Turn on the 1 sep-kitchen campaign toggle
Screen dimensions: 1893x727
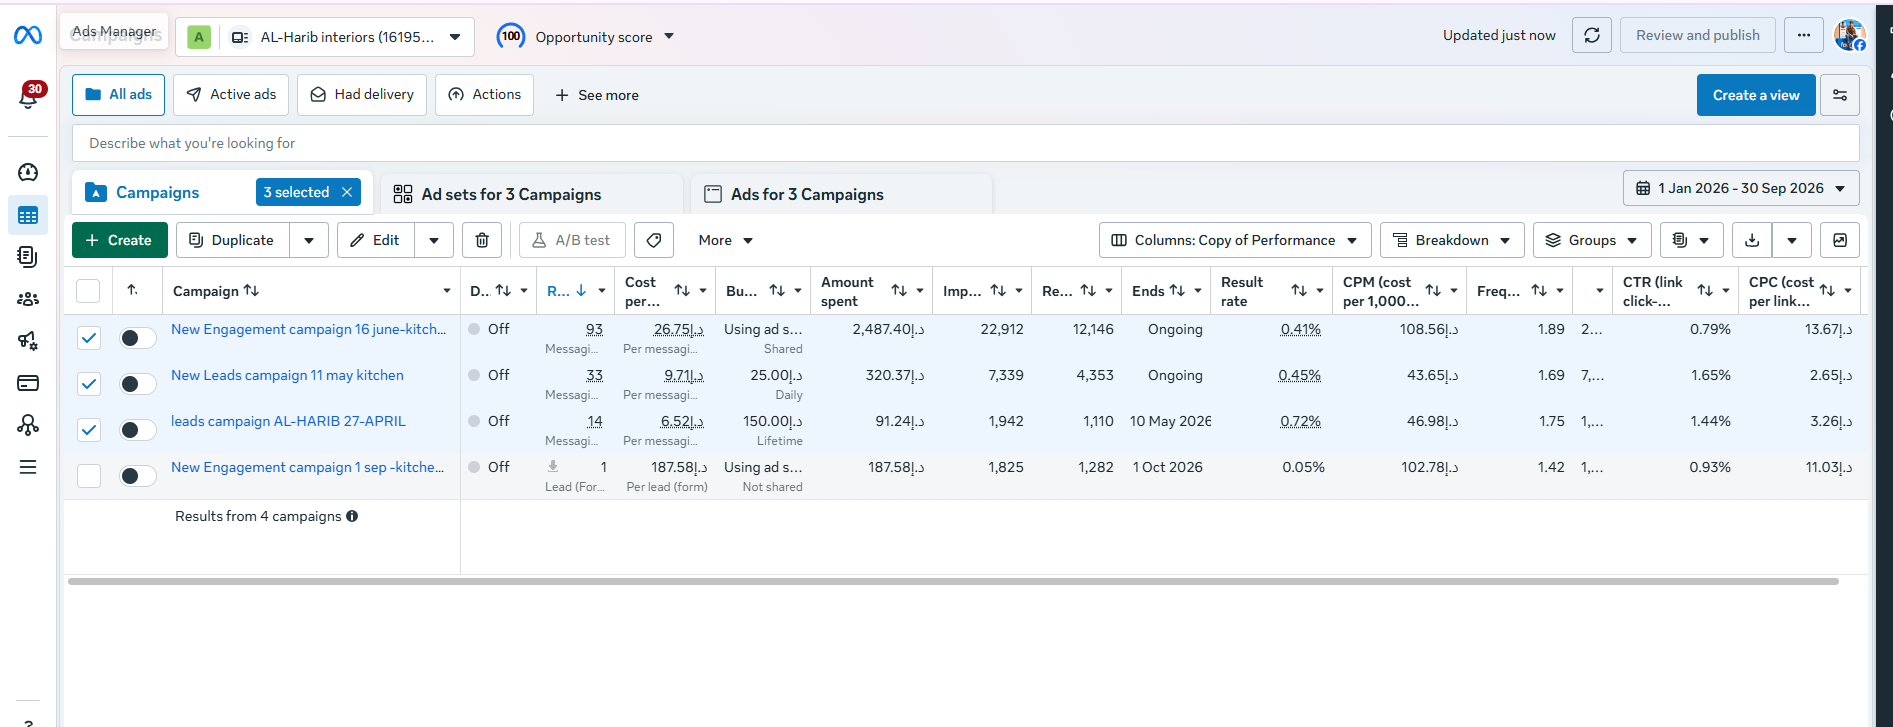[x=138, y=476]
